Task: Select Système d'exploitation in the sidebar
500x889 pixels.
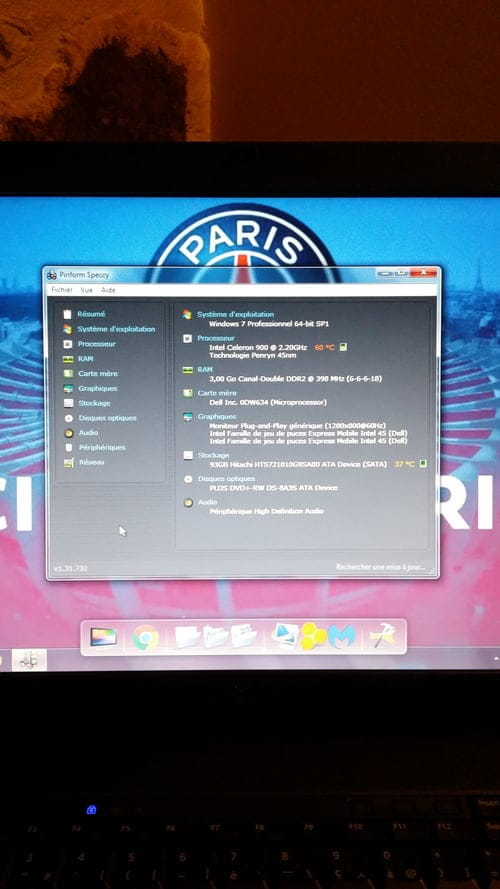Action: (116, 329)
